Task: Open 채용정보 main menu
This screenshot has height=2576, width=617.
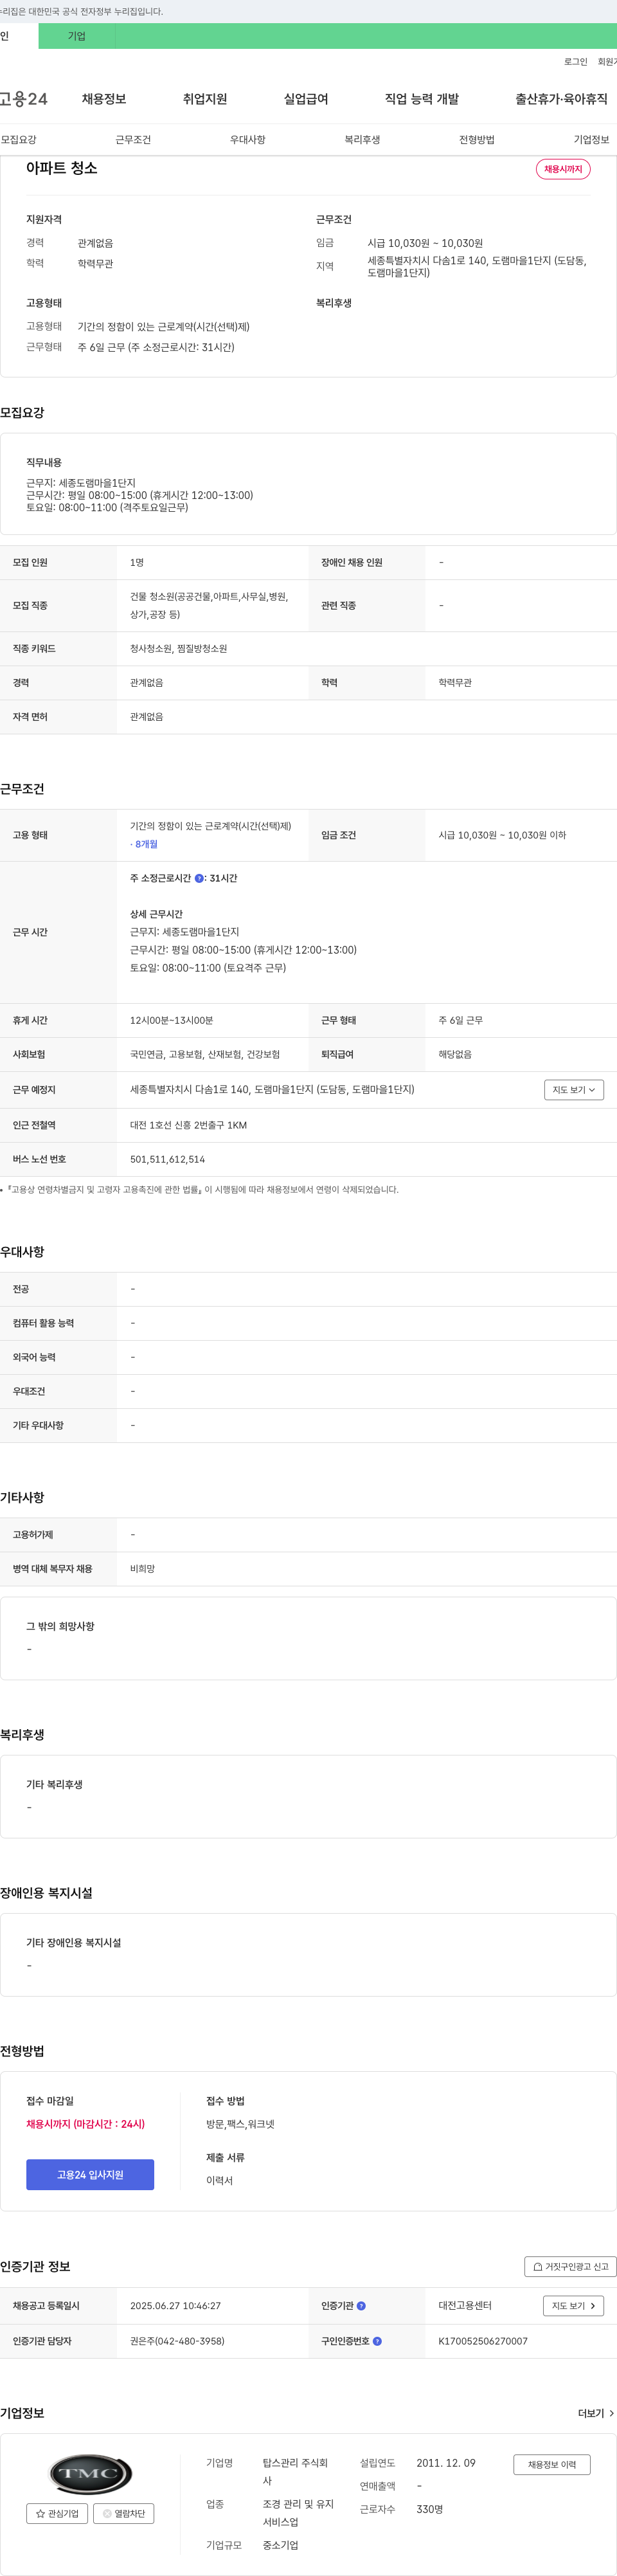Action: point(104,99)
